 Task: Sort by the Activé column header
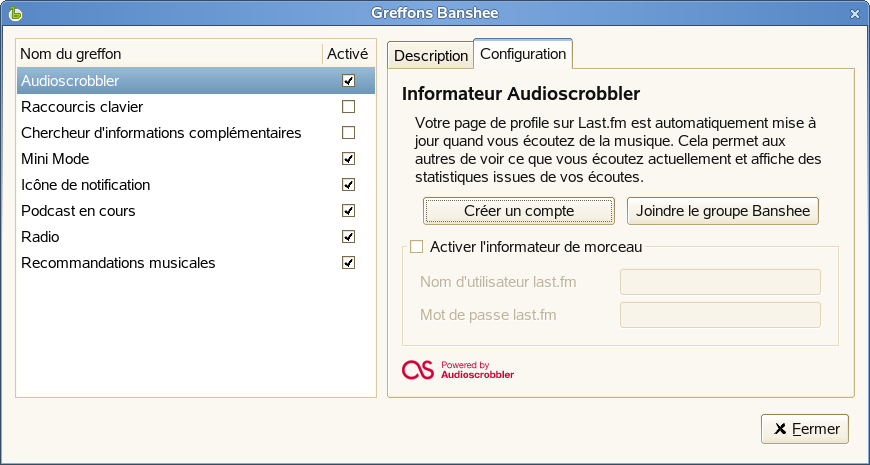coord(348,54)
